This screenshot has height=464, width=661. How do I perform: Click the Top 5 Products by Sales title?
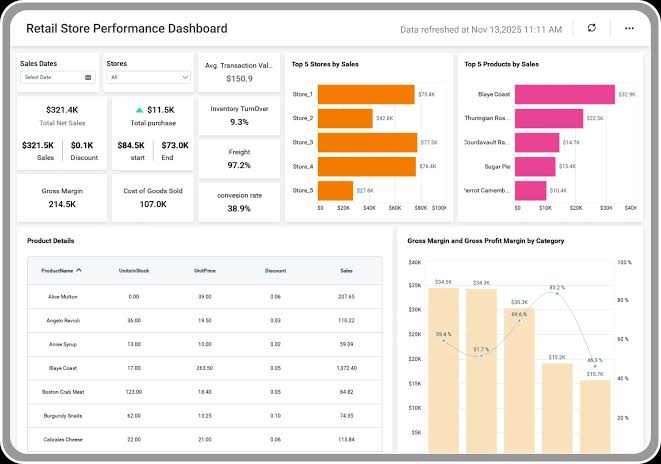502,64
